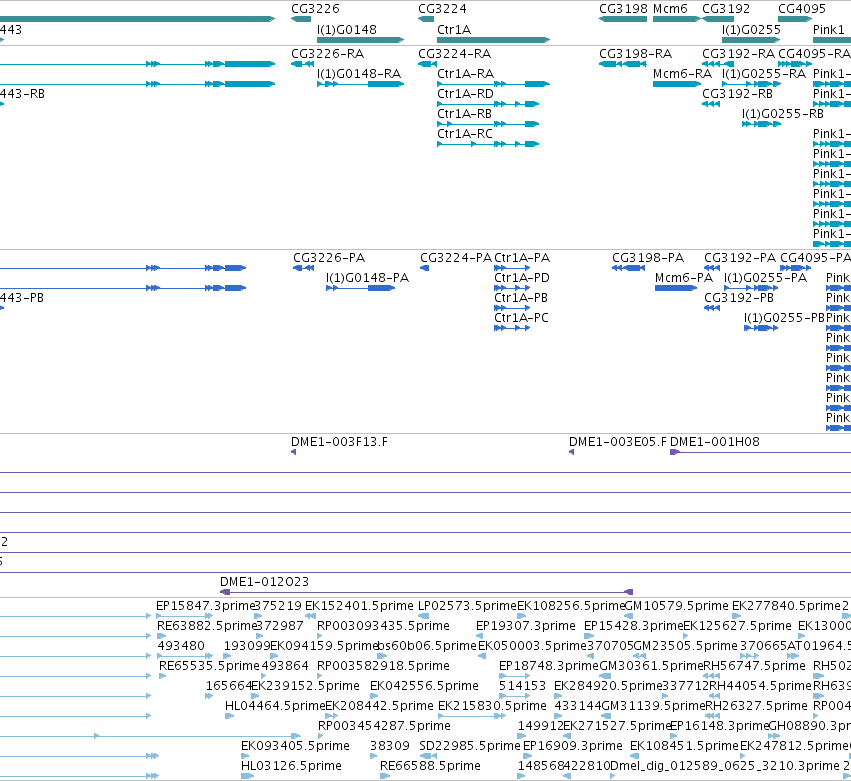Select the EK152401.5prime EST label
851x781 pixels.
click(x=359, y=606)
